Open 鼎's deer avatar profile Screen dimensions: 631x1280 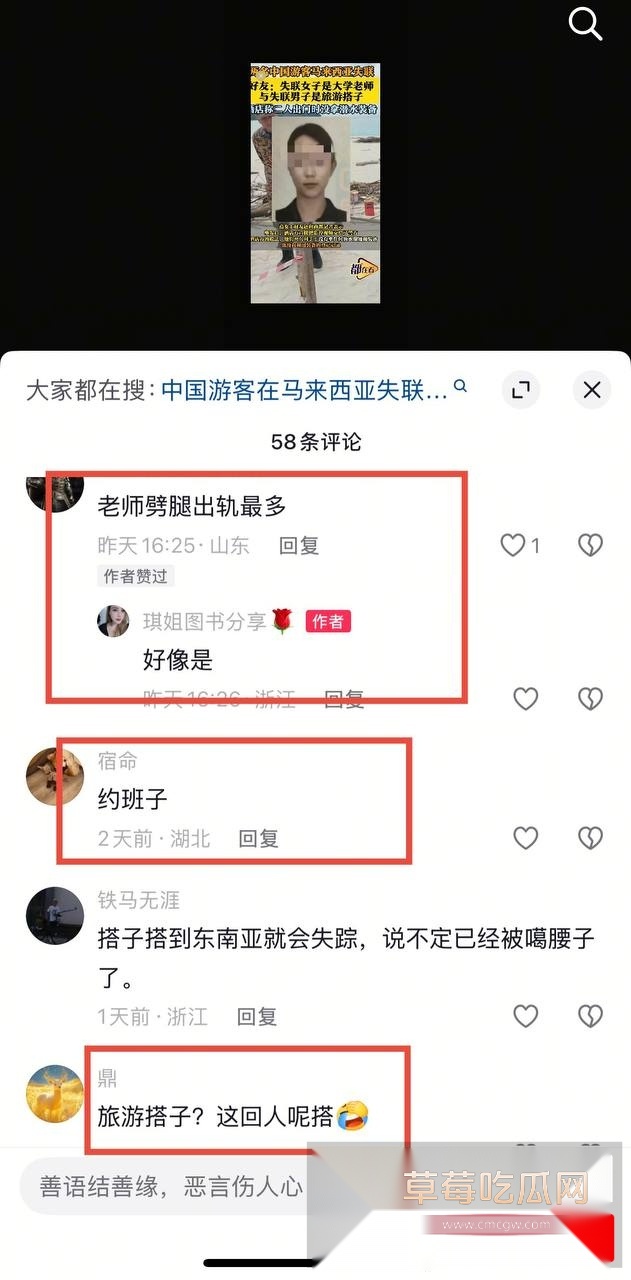[54, 1094]
